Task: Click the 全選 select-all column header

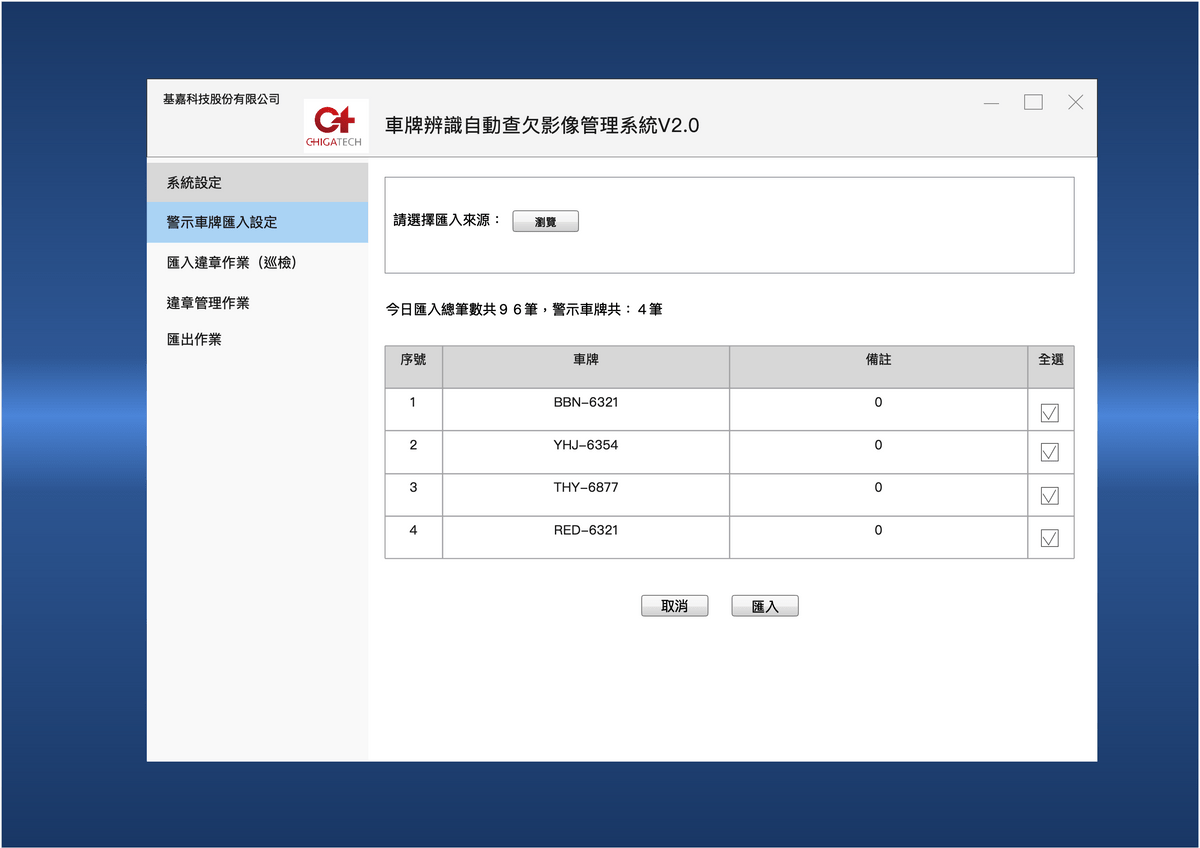Action: 1050,360
